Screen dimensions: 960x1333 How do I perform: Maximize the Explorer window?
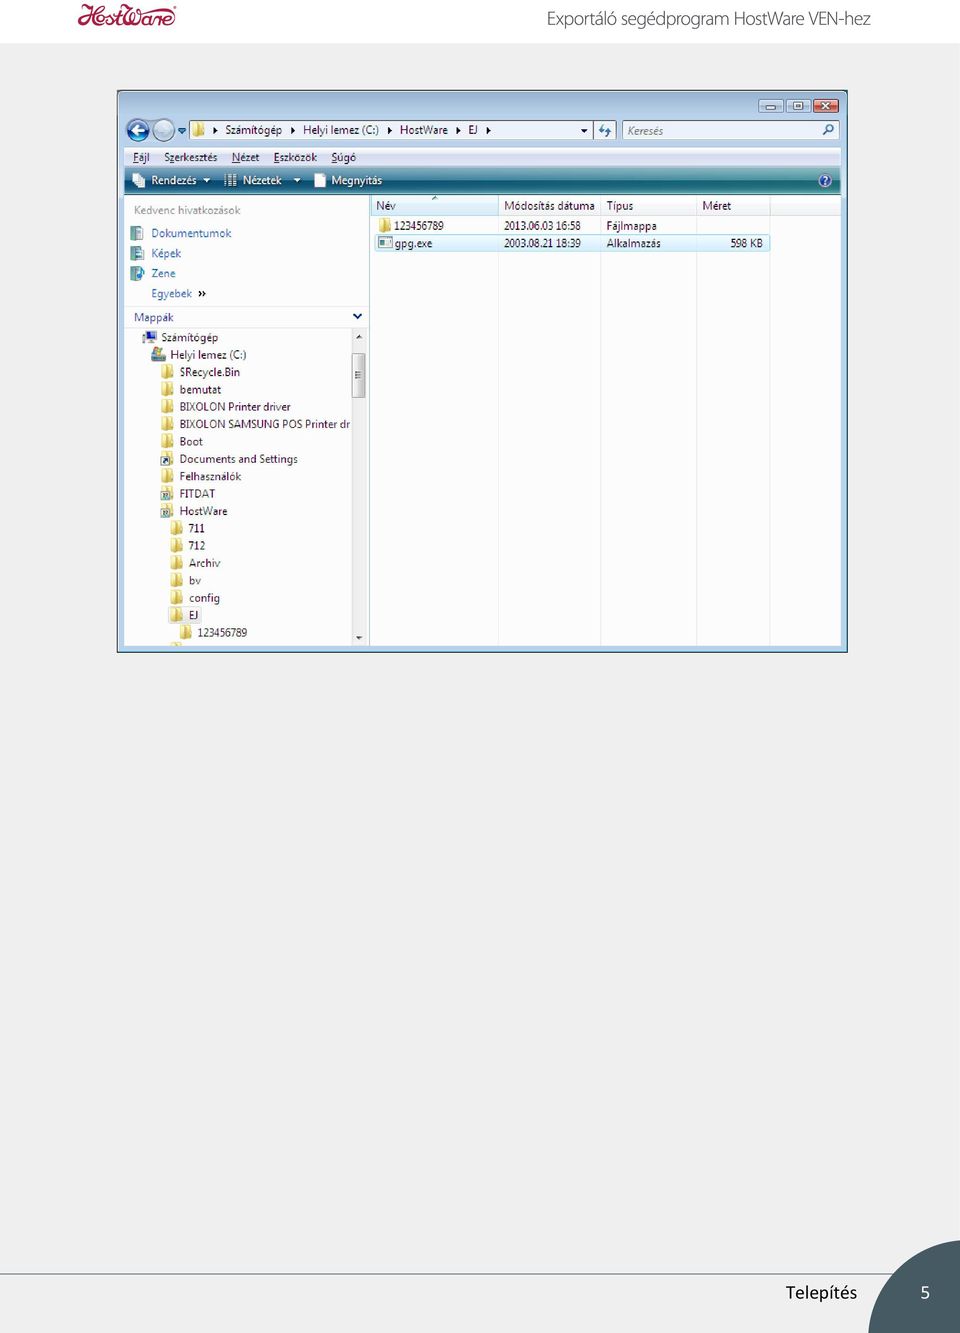(798, 106)
